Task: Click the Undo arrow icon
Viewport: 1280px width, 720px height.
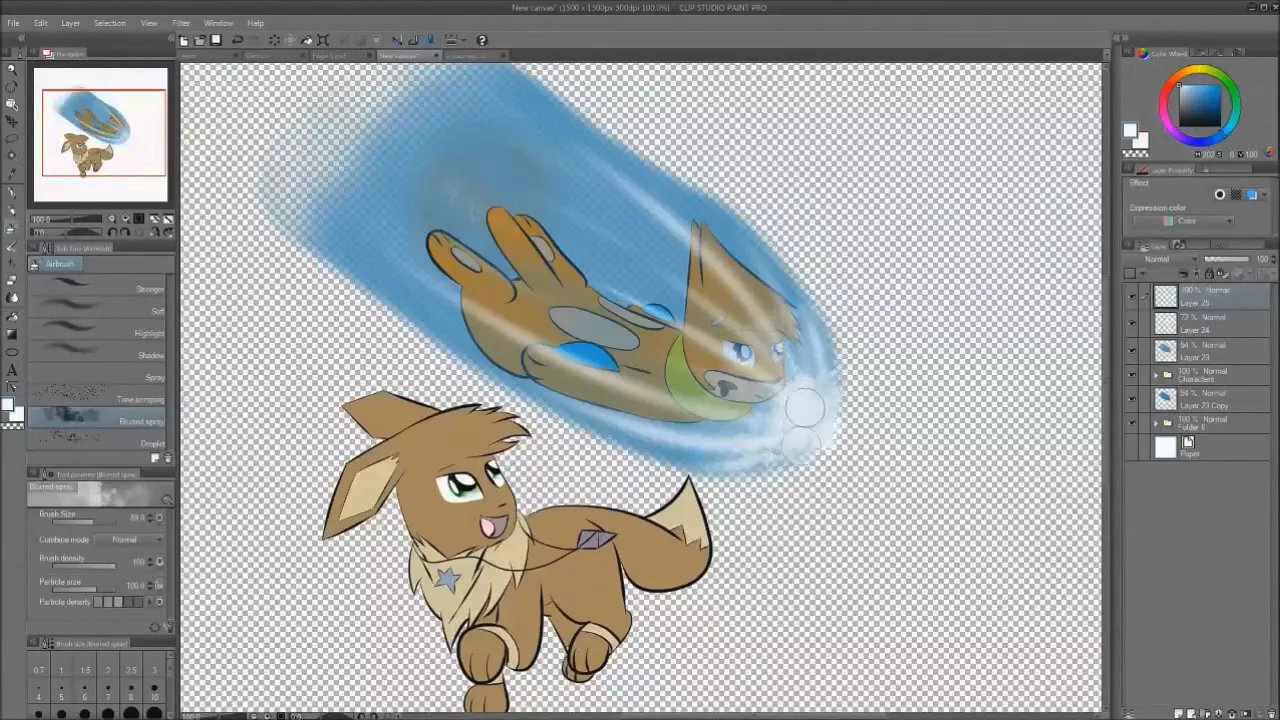Action: (237, 40)
